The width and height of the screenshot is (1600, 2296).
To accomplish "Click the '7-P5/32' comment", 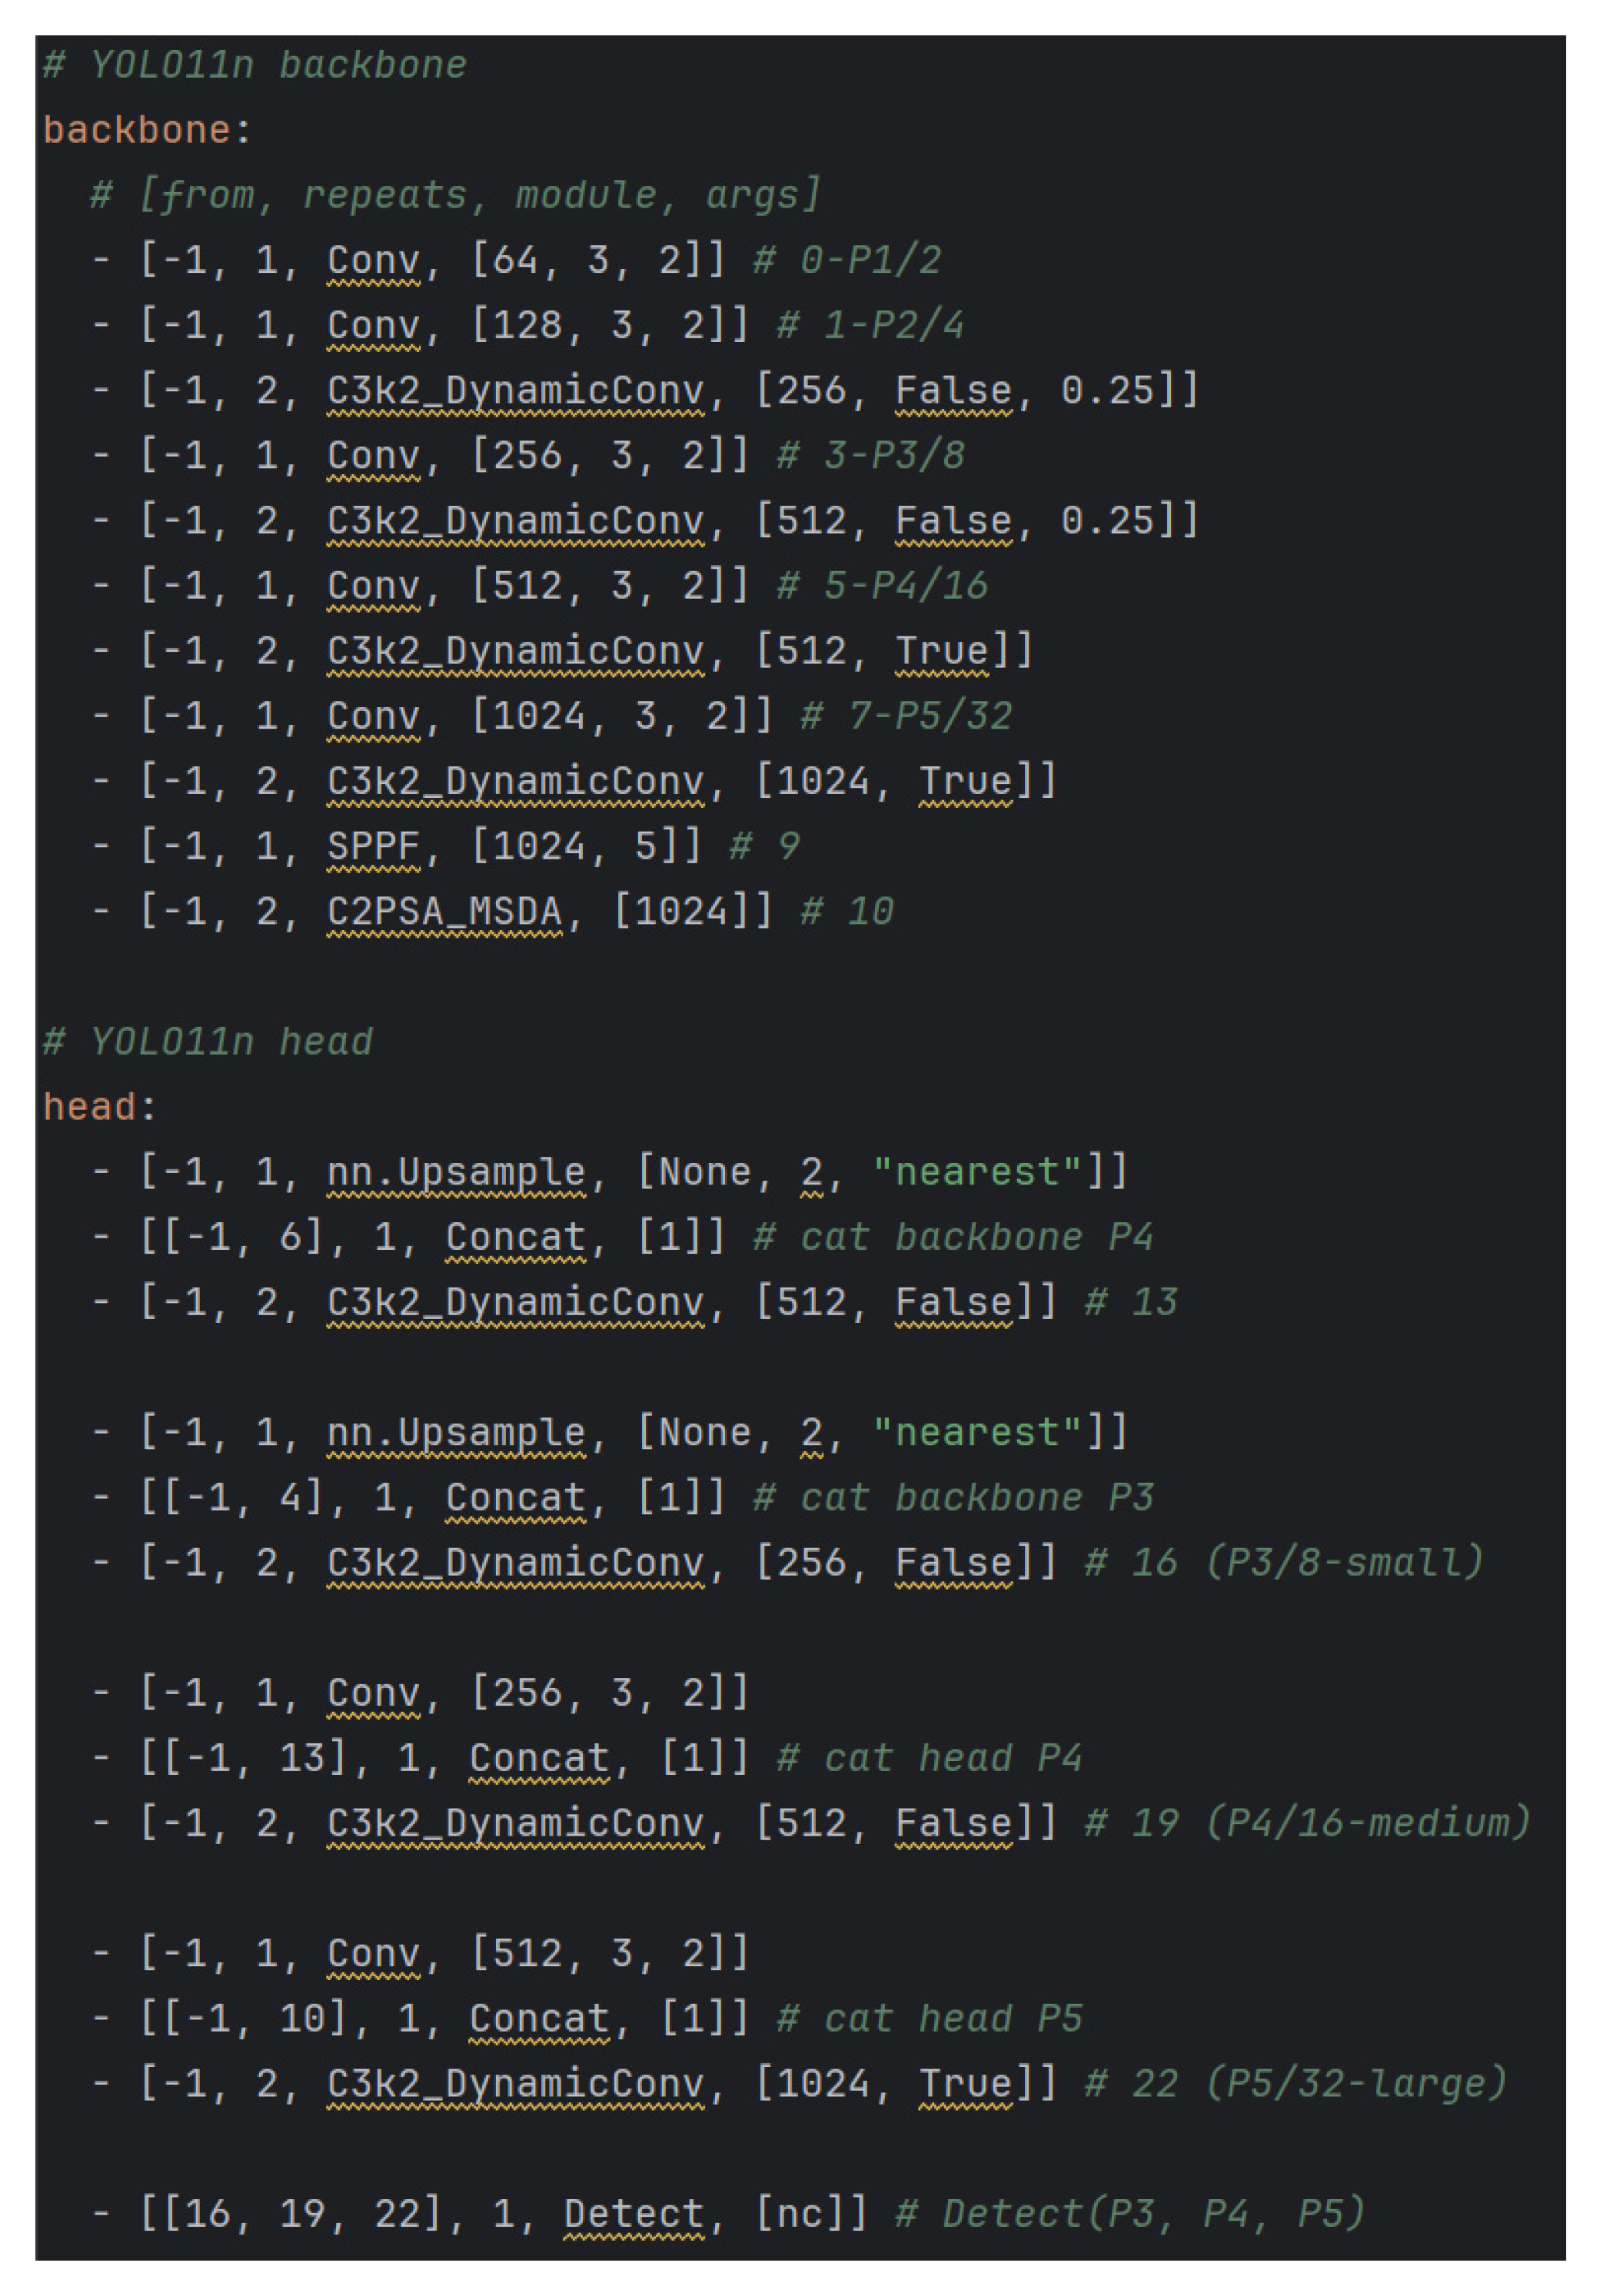I will pyautogui.click(x=929, y=716).
